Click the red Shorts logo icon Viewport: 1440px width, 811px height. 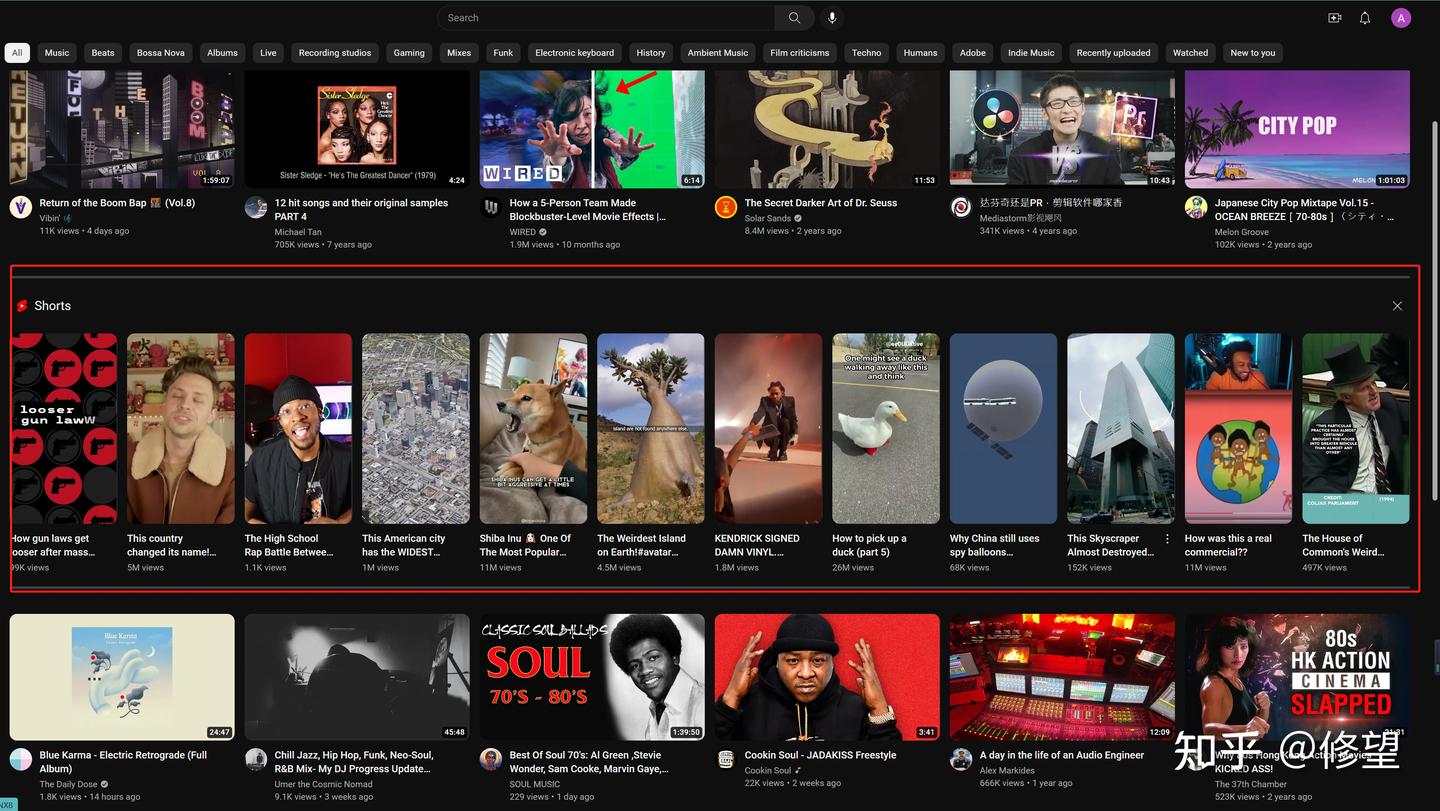[21, 305]
